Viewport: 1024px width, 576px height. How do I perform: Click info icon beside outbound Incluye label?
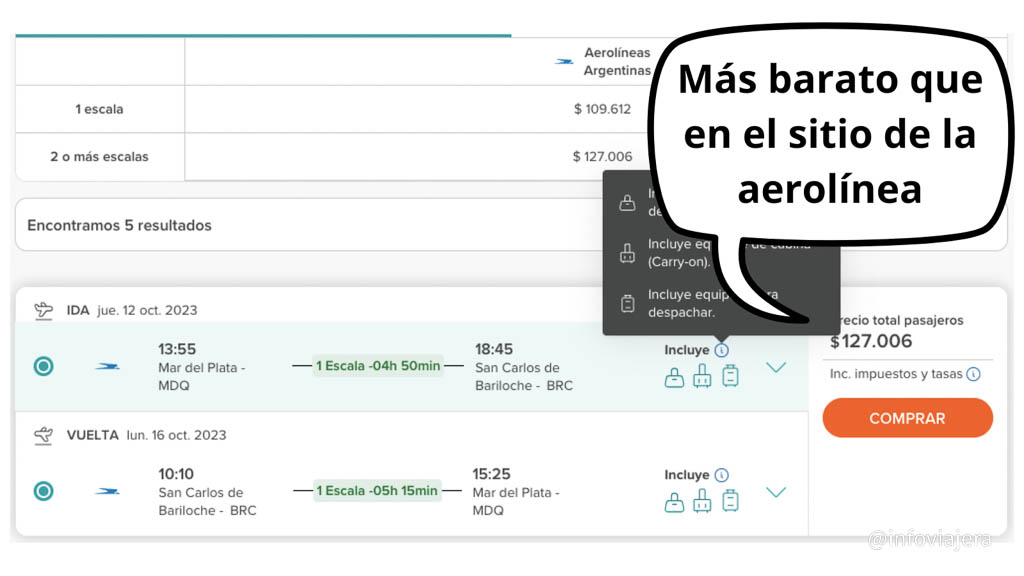point(722,350)
